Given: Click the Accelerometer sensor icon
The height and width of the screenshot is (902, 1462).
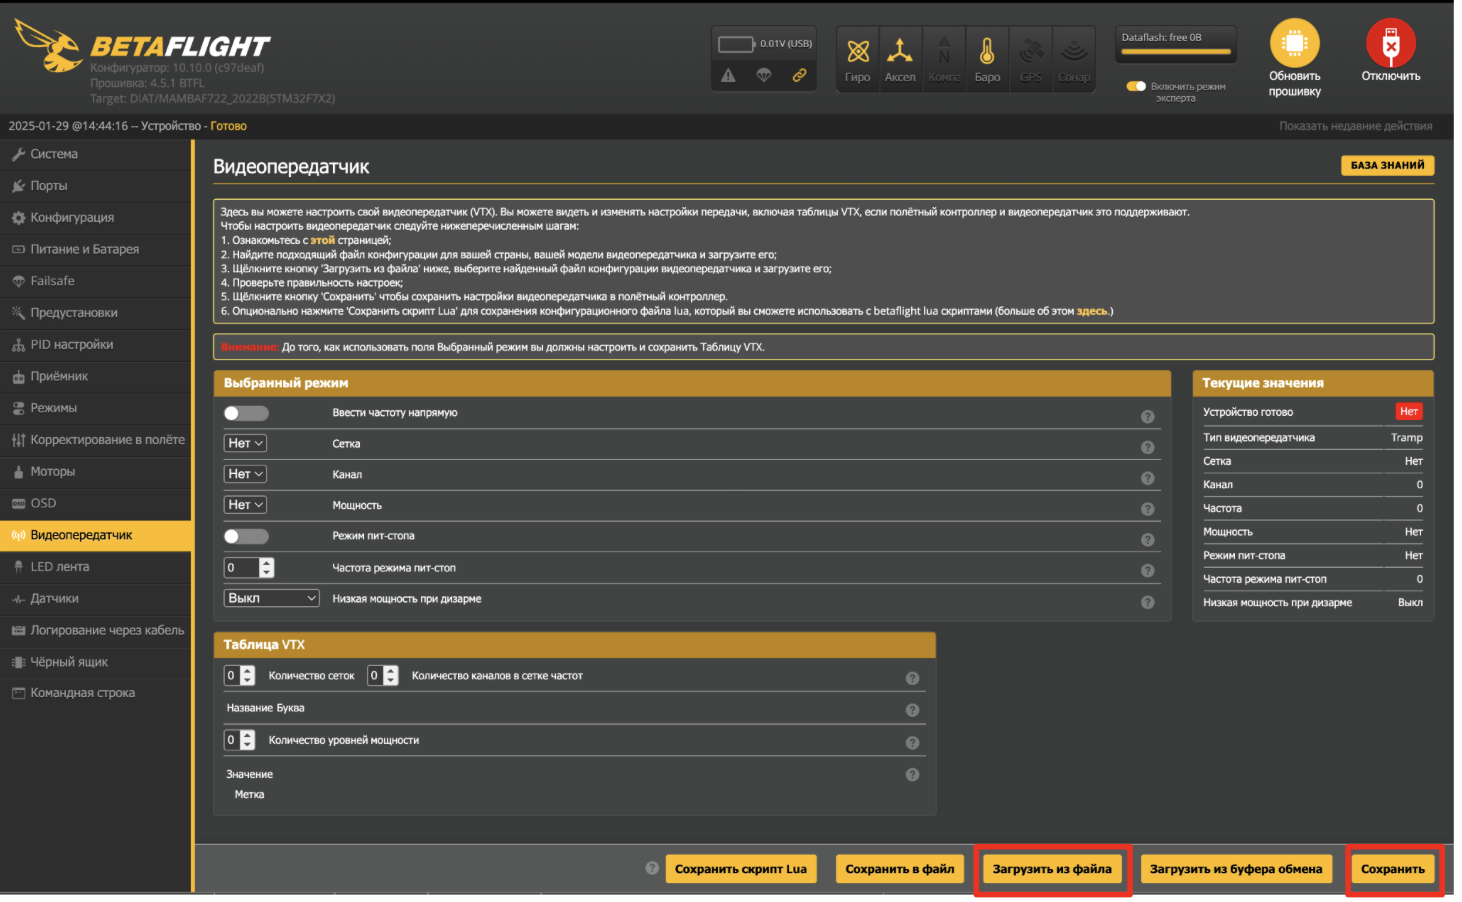Looking at the screenshot, I should pos(899,52).
